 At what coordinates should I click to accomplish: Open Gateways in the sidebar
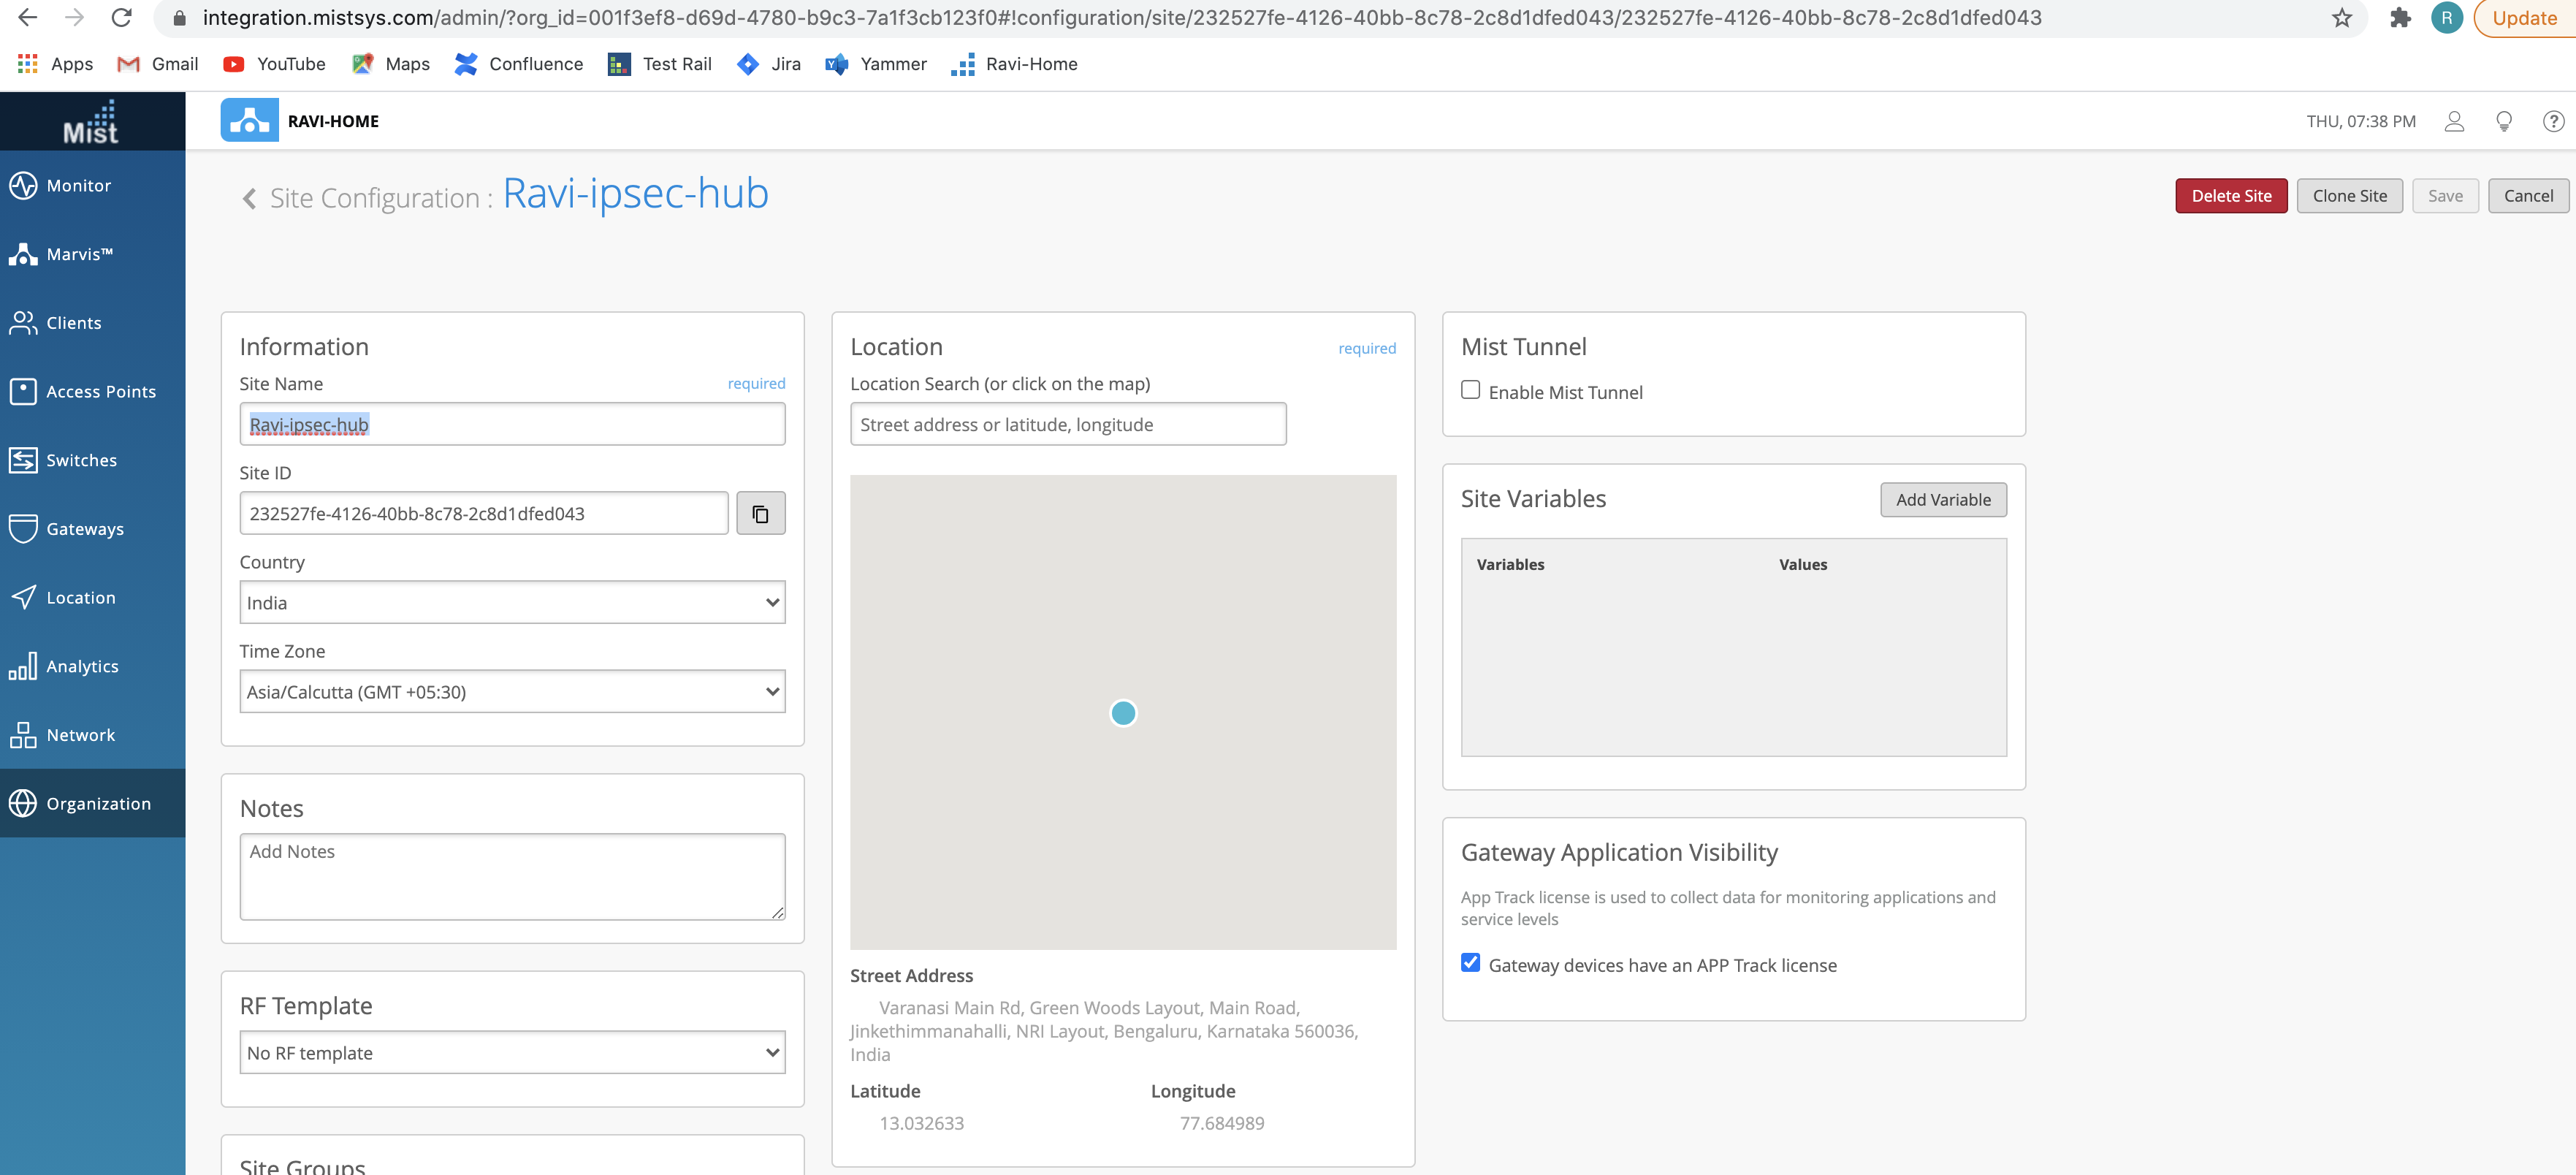point(85,529)
